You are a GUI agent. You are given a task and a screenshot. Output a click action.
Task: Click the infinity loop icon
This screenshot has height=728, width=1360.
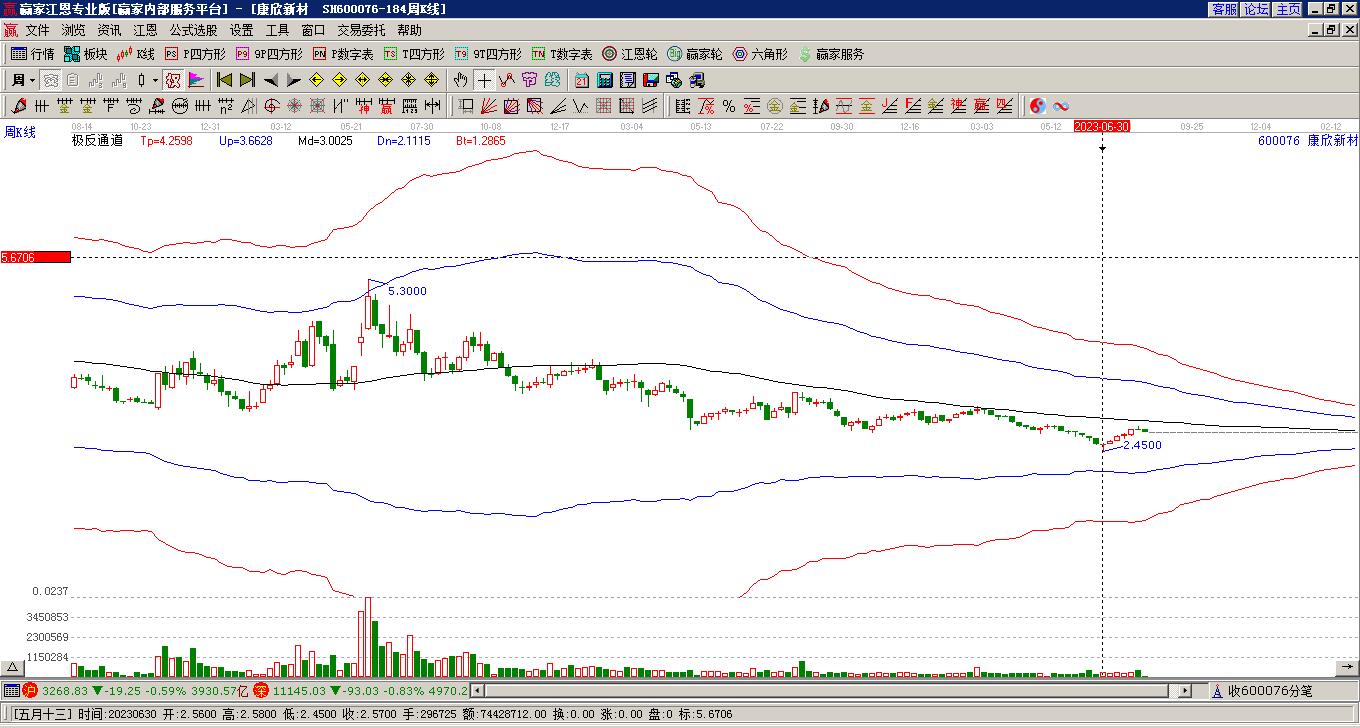[1061, 106]
